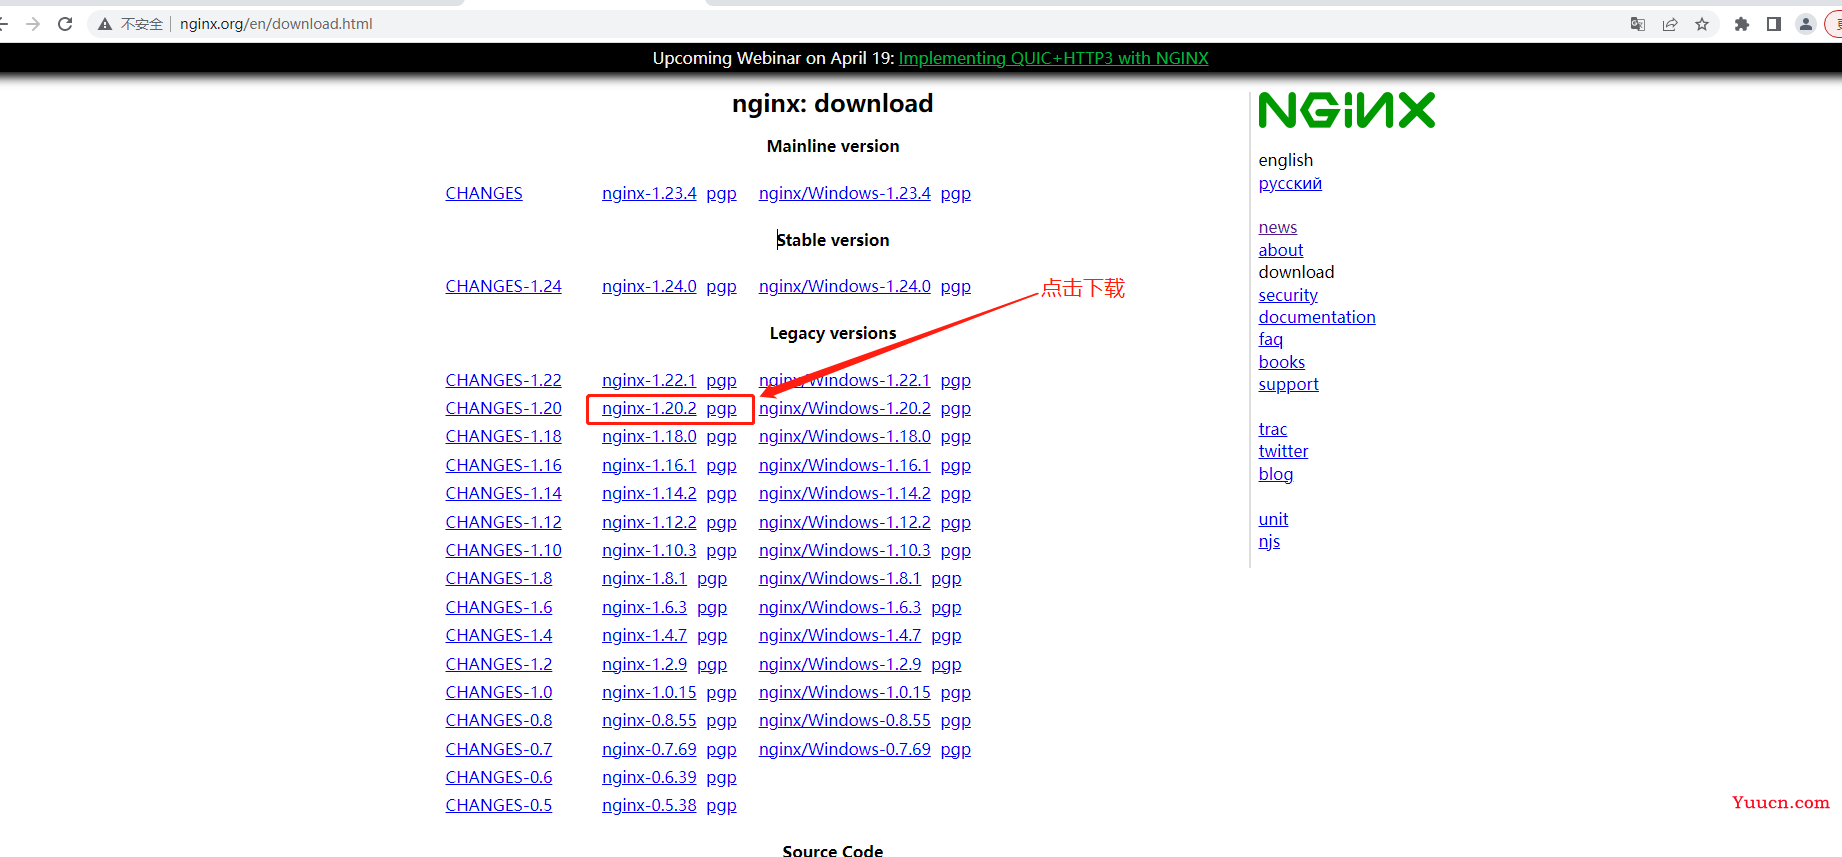Open CHANGES-1.6 link
The height and width of the screenshot is (857, 1842).
pyautogui.click(x=499, y=607)
